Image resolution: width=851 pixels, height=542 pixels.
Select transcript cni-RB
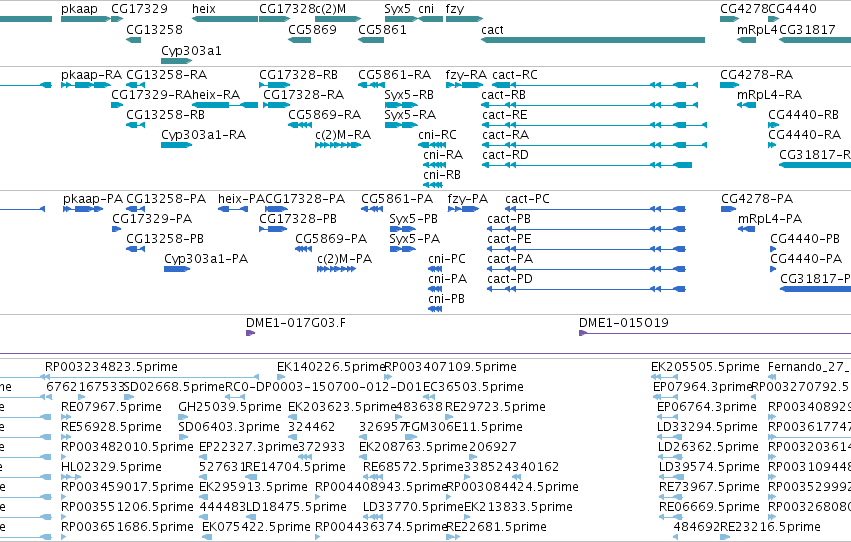(442, 175)
